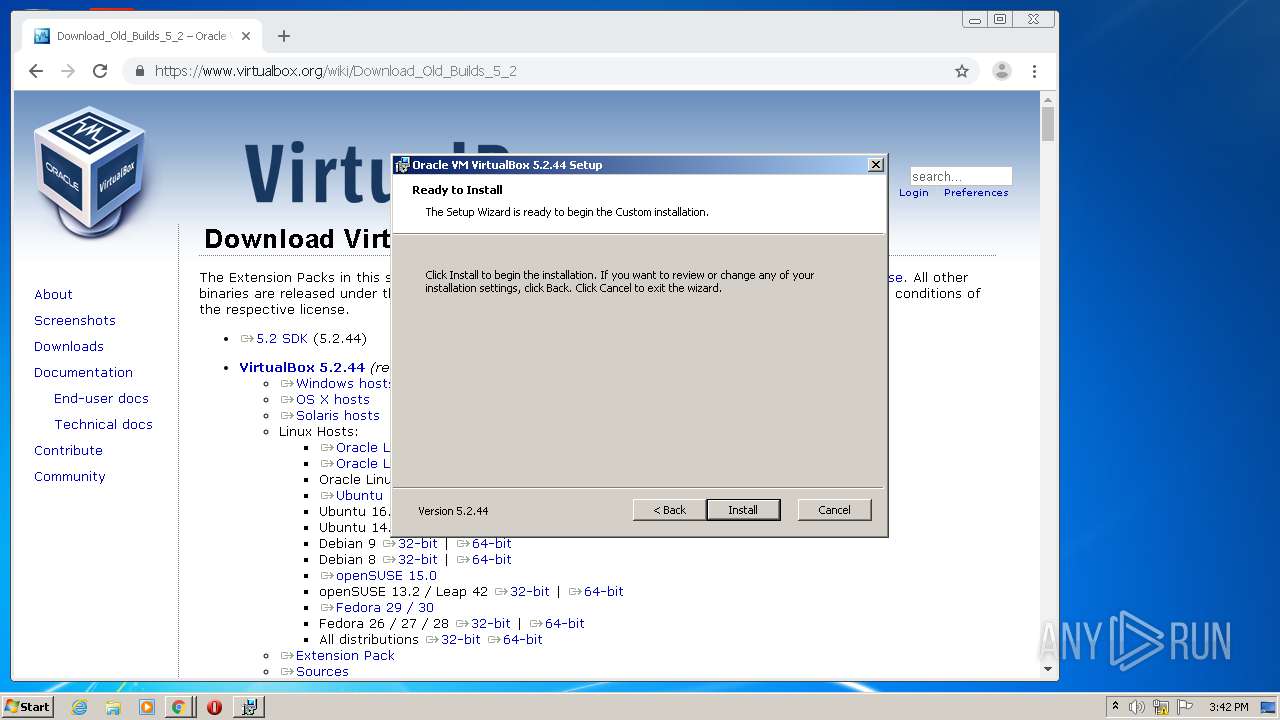Switch to Chrome via taskbar icon
The height and width of the screenshot is (720, 1280).
(178, 707)
